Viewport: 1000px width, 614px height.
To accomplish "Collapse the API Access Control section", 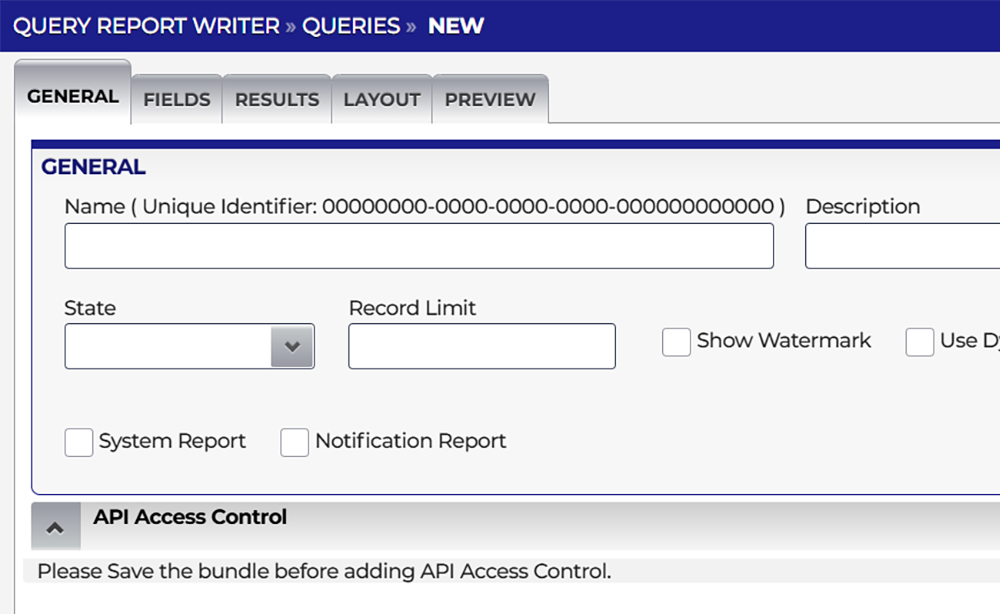I will click(55, 527).
